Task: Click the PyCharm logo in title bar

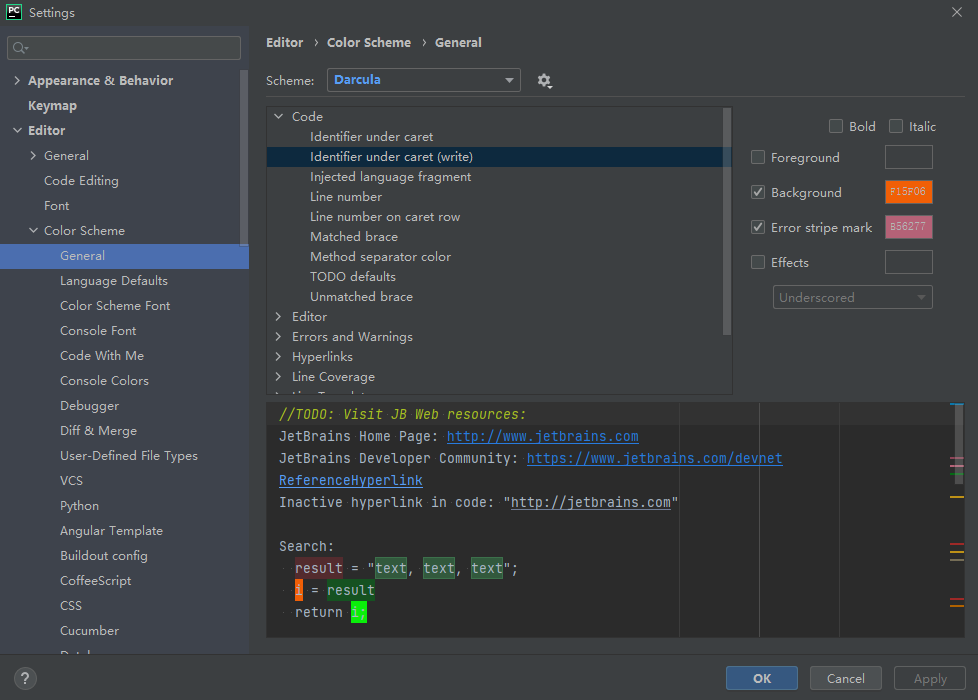Action: [14, 12]
